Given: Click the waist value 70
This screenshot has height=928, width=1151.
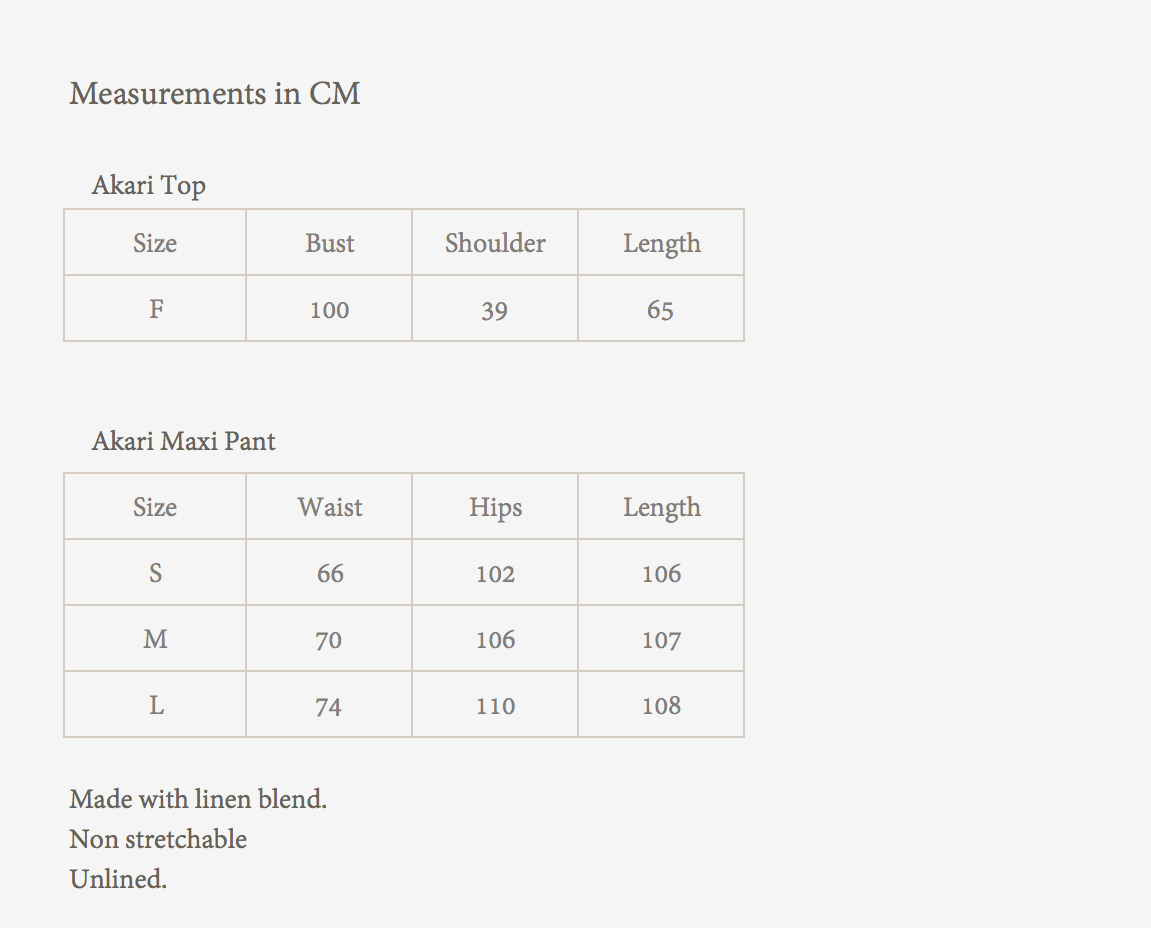Looking at the screenshot, I should pos(329,640).
